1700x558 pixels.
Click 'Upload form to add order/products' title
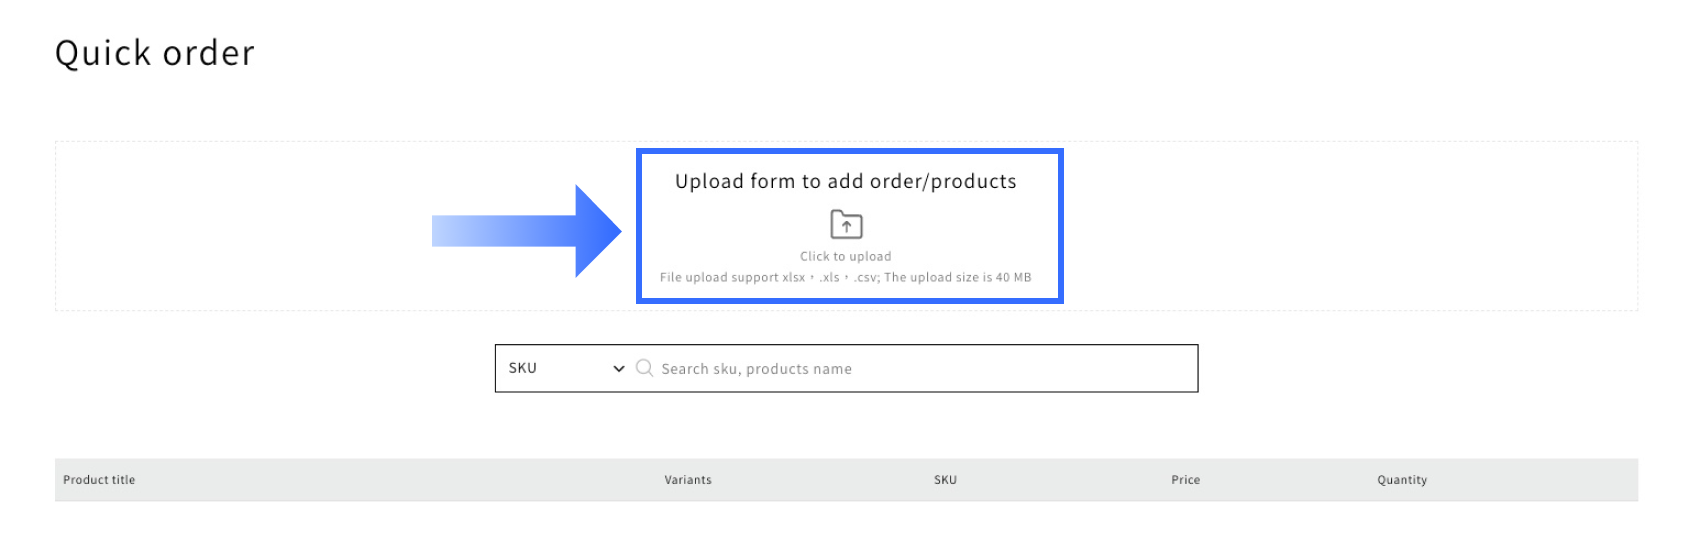pyautogui.click(x=845, y=181)
